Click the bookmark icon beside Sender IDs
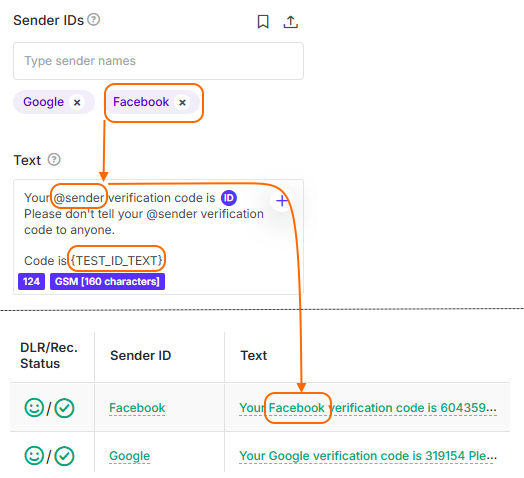The width and height of the screenshot is (524, 478). tap(263, 22)
